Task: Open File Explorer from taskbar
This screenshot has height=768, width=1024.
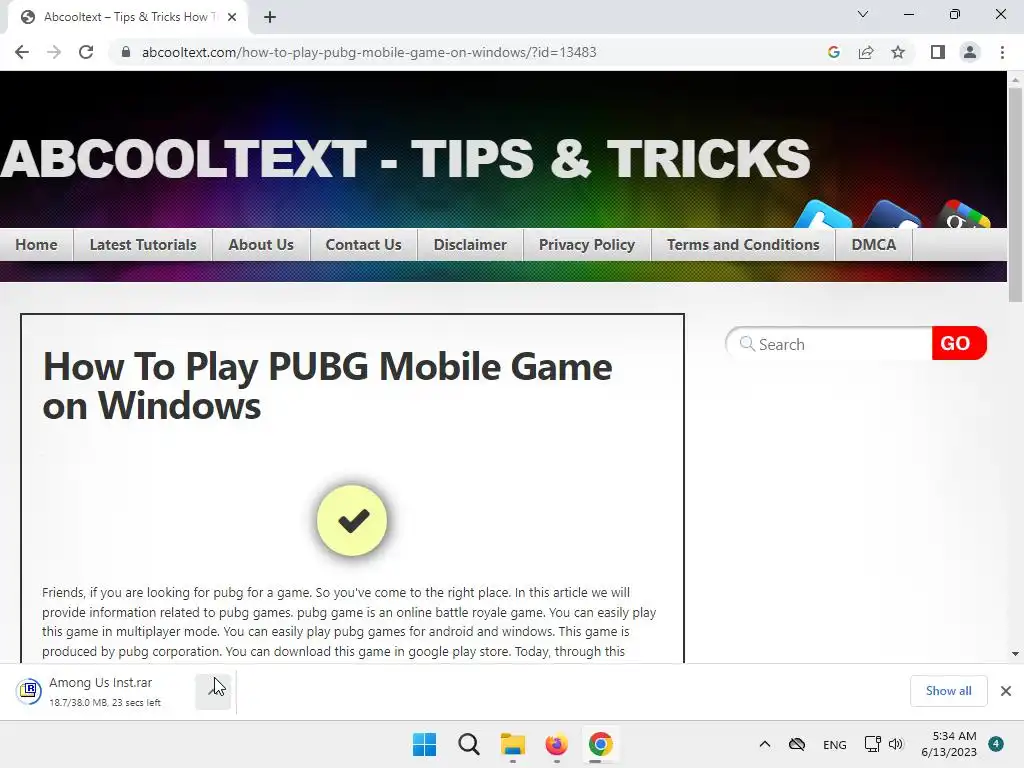Action: (x=513, y=744)
